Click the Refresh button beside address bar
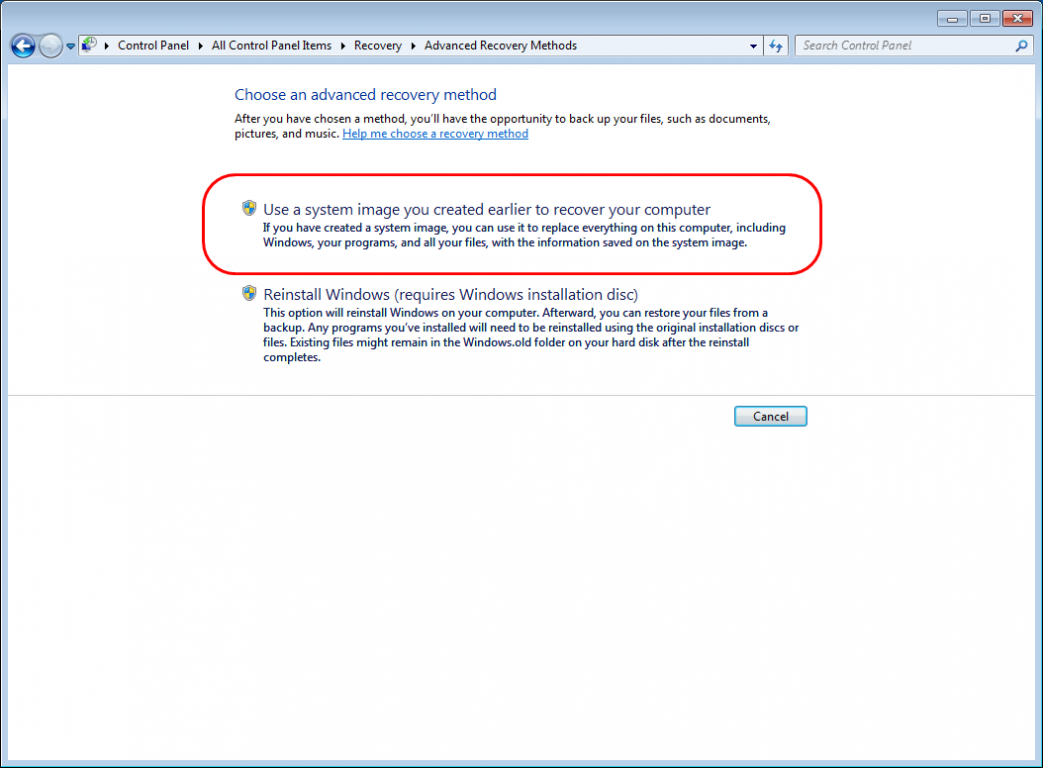This screenshot has width=1043, height=768. click(776, 46)
